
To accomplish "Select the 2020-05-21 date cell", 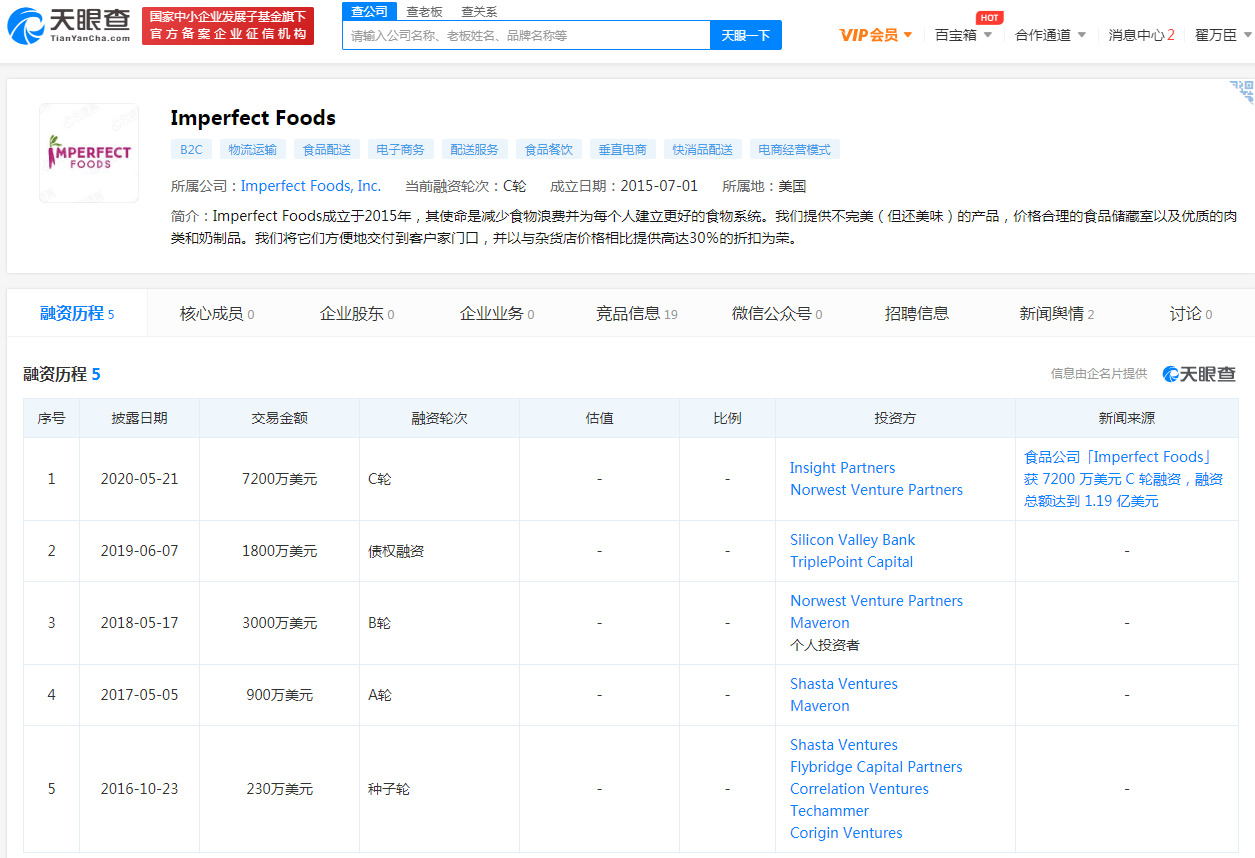I will click(x=139, y=479).
